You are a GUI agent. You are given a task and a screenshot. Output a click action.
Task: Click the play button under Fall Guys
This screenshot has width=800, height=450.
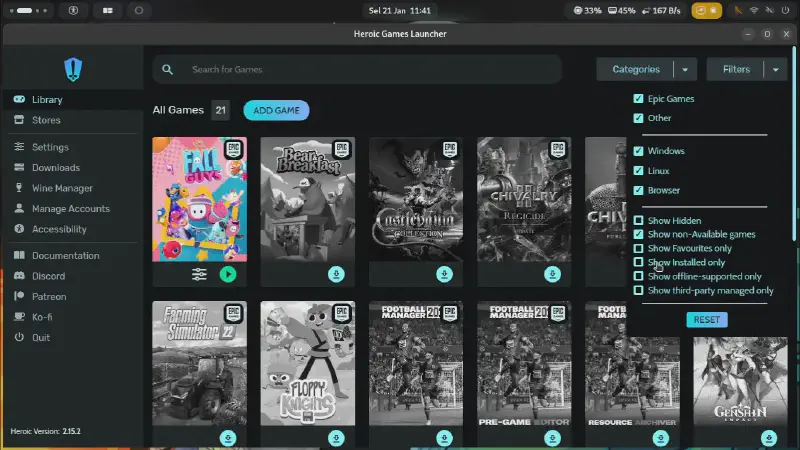click(x=228, y=274)
